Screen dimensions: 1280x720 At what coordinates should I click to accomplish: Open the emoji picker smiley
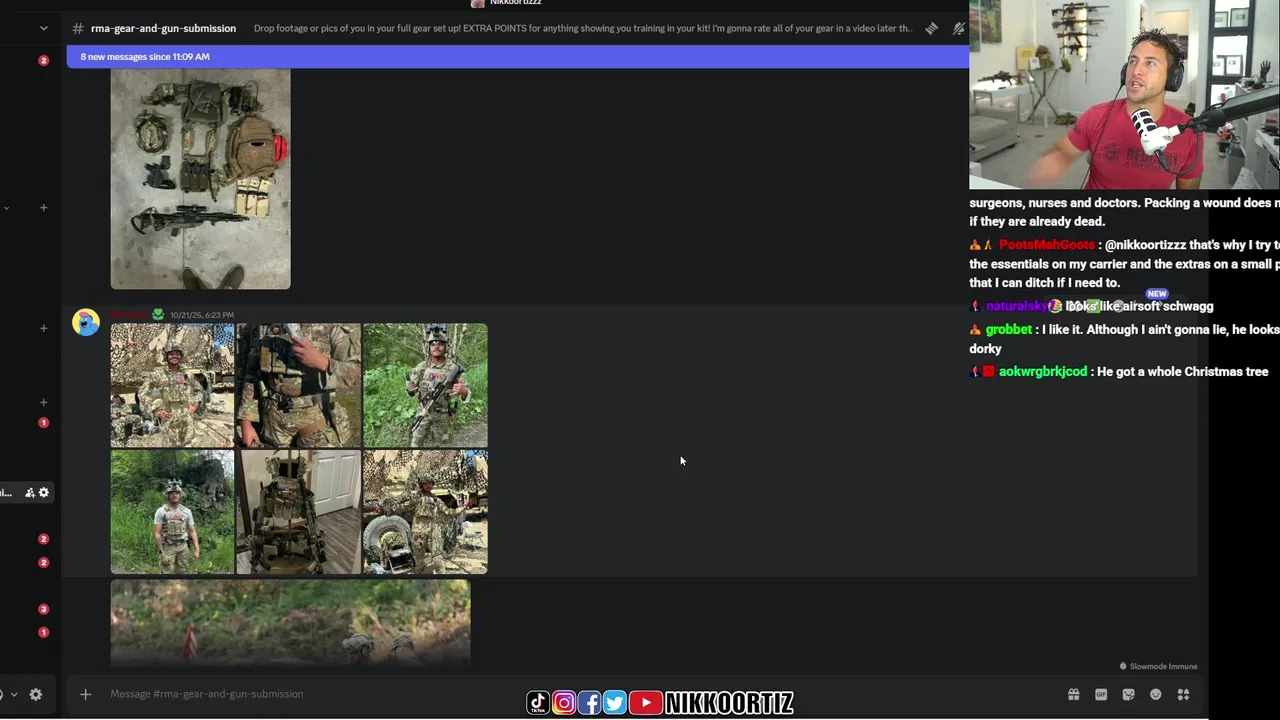pos(1156,694)
